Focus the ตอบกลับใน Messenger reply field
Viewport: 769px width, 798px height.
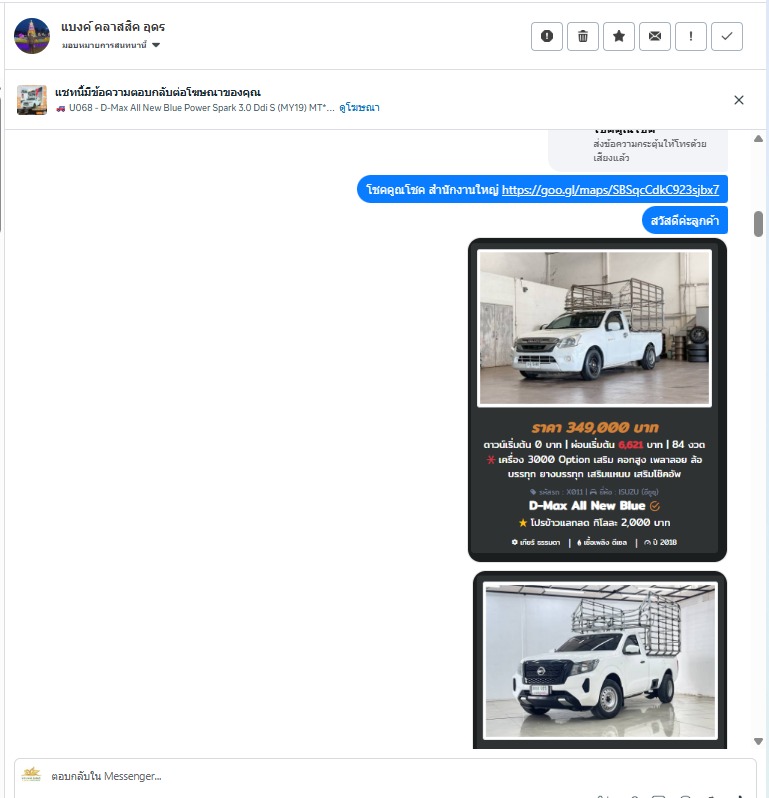click(385, 776)
